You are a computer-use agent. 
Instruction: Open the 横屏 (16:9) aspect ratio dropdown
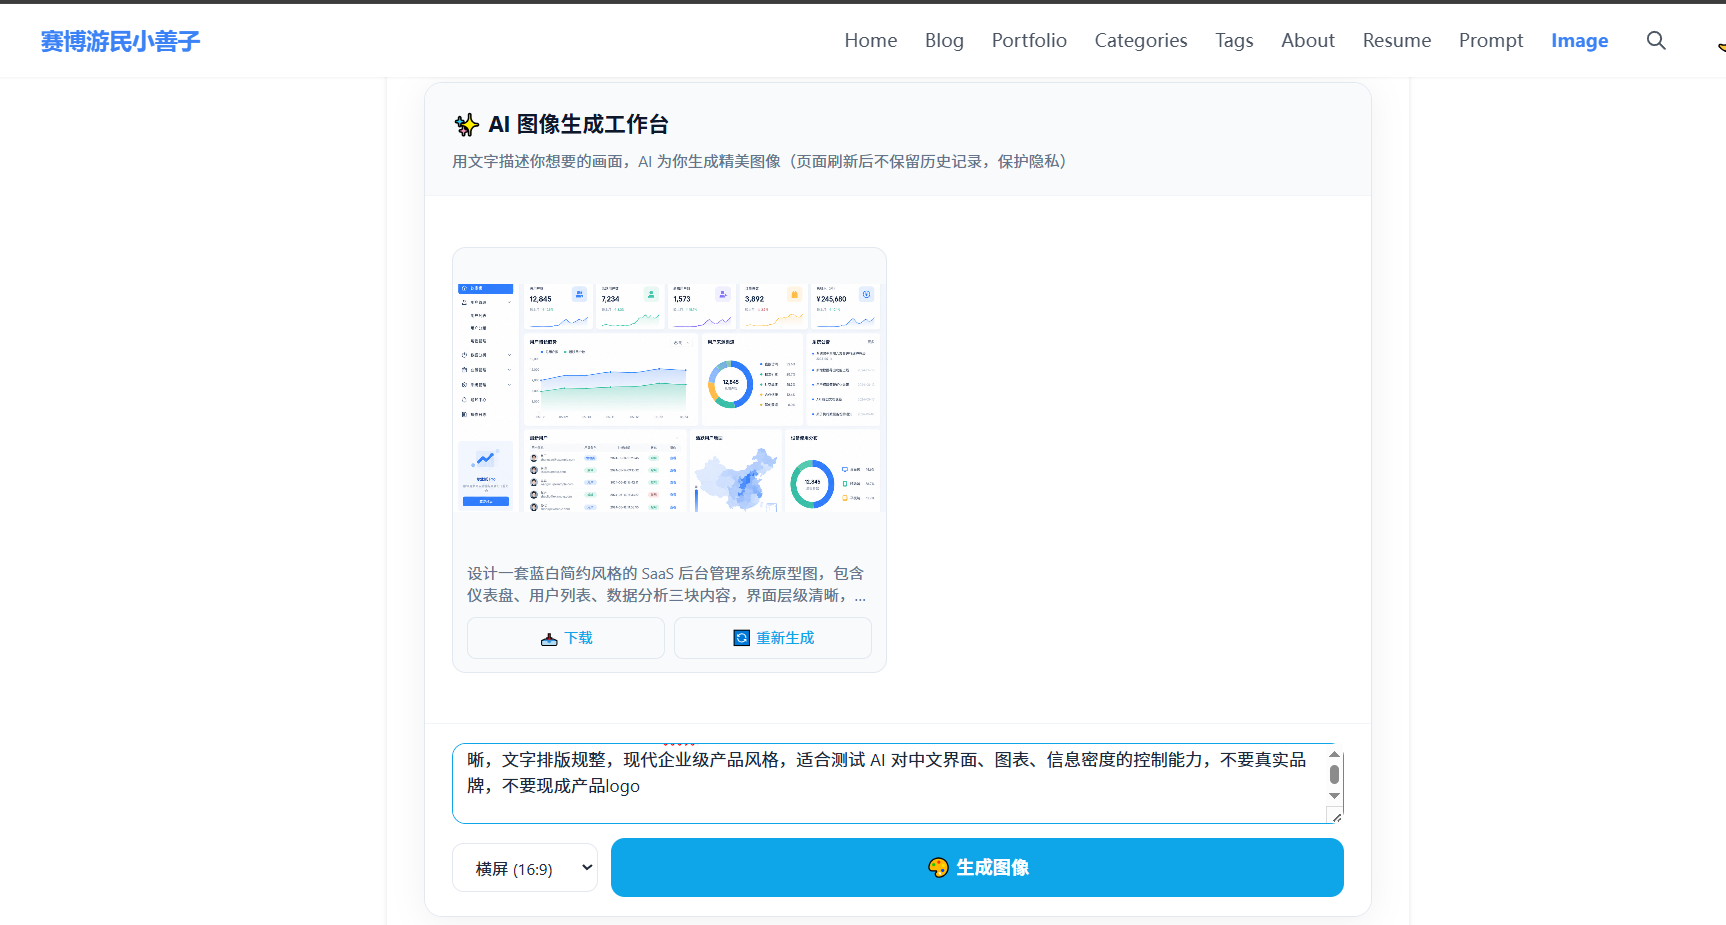tap(525, 868)
